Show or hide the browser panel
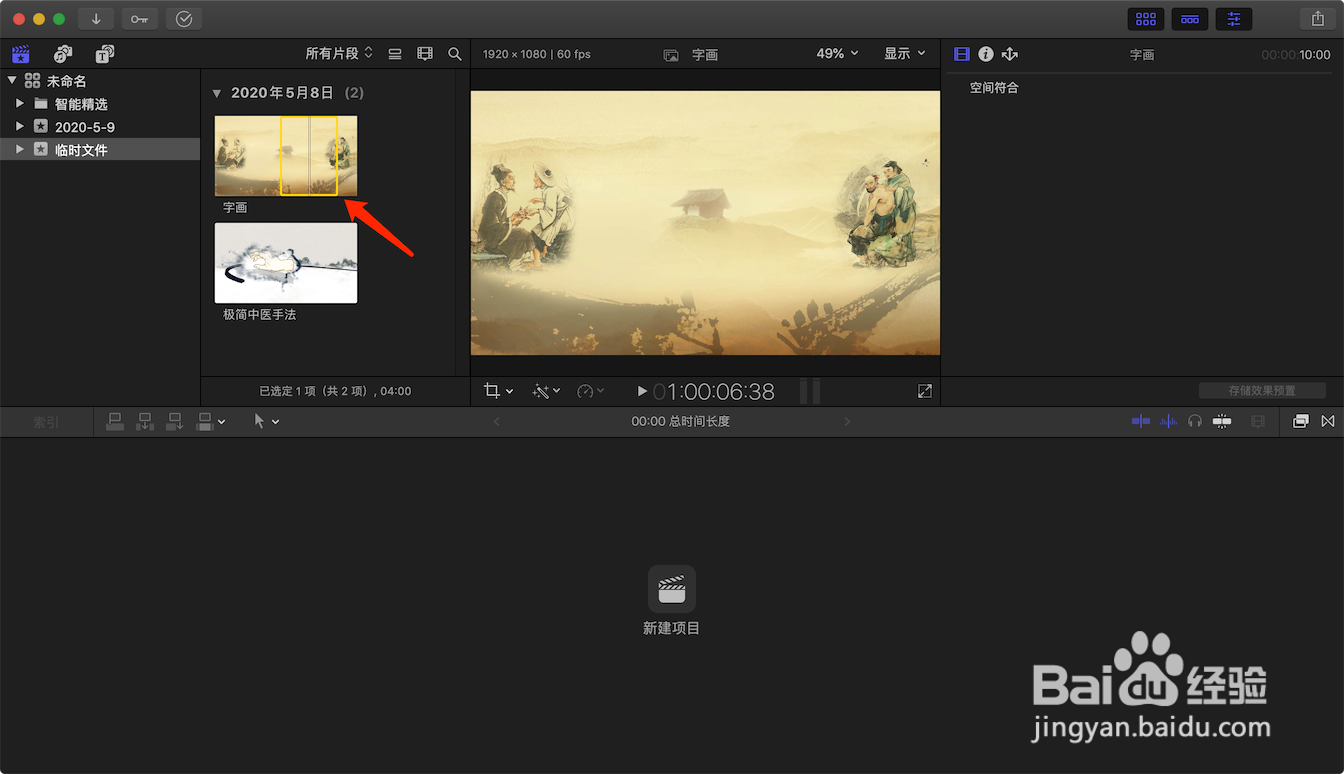Image resolution: width=1344 pixels, height=774 pixels. 1146,19
